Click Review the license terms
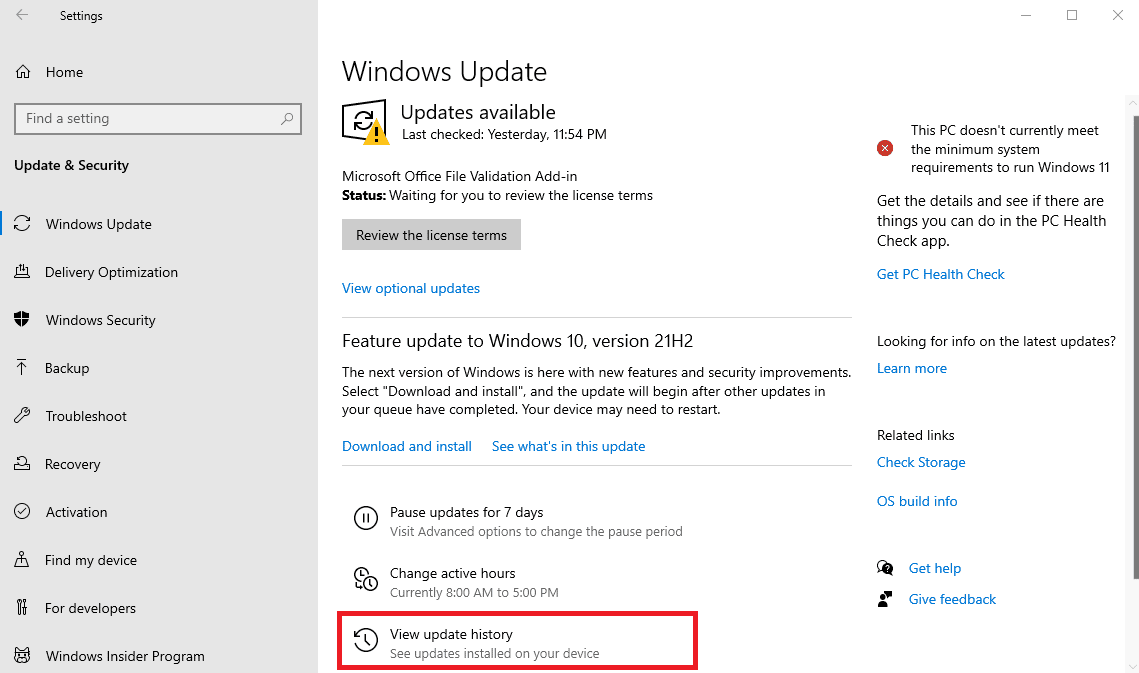The height and width of the screenshot is (673, 1139). pyautogui.click(x=431, y=234)
